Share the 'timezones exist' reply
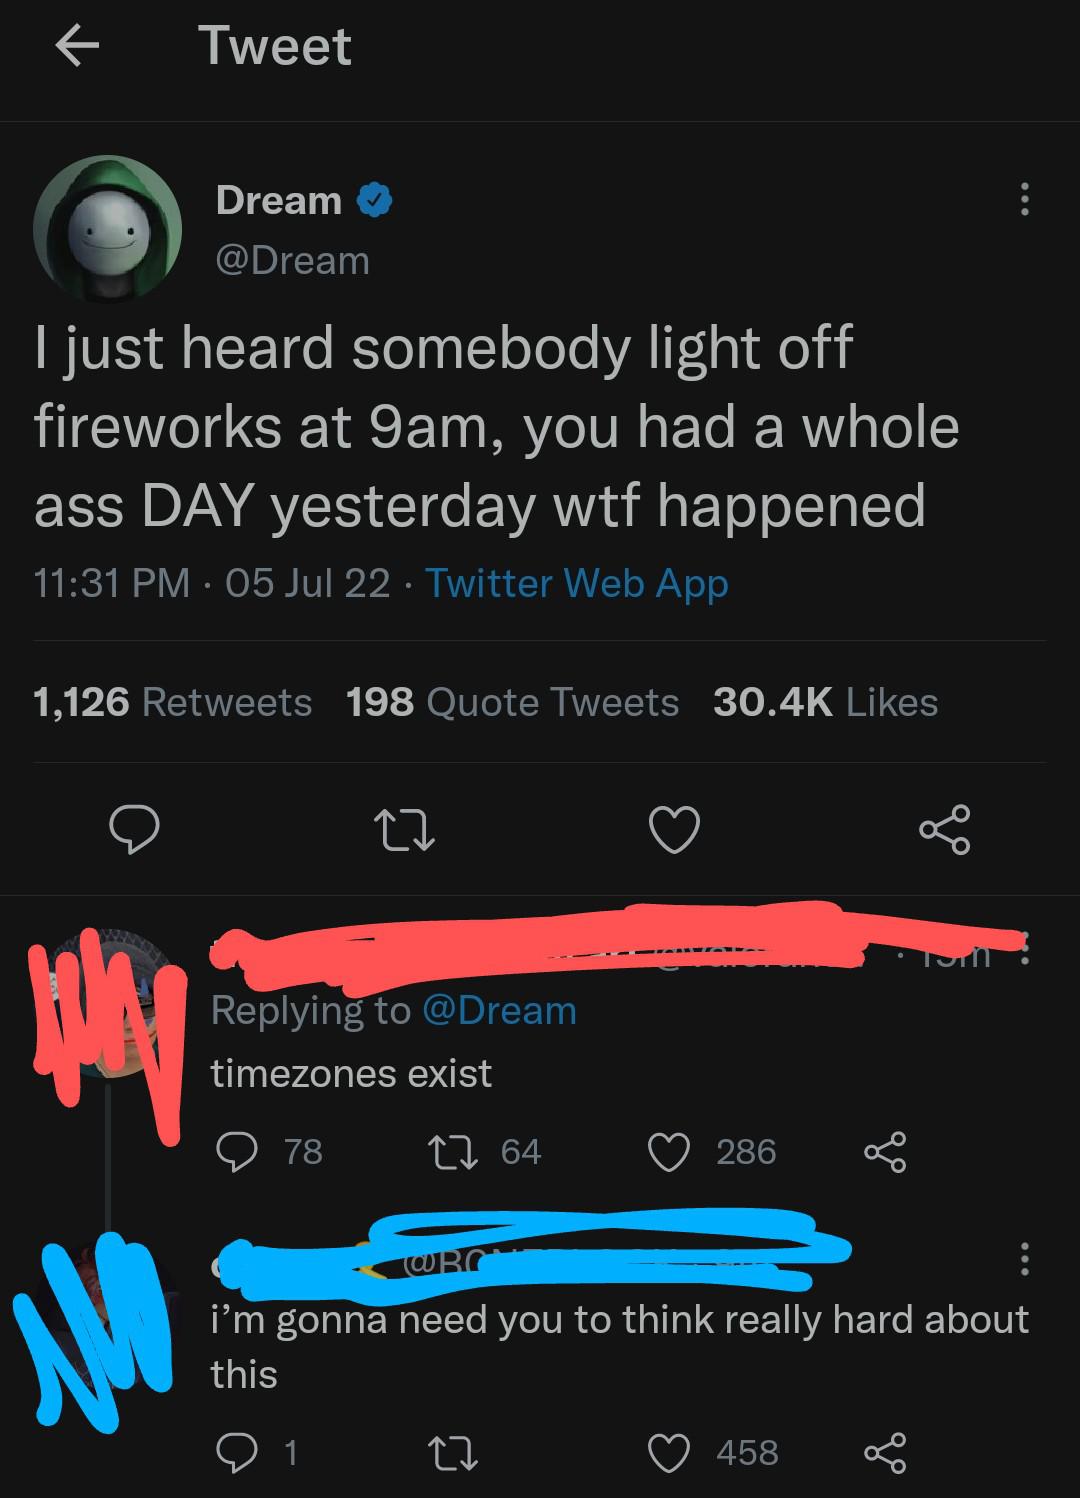Screen dimensions: 1080x1498 [x=884, y=1152]
